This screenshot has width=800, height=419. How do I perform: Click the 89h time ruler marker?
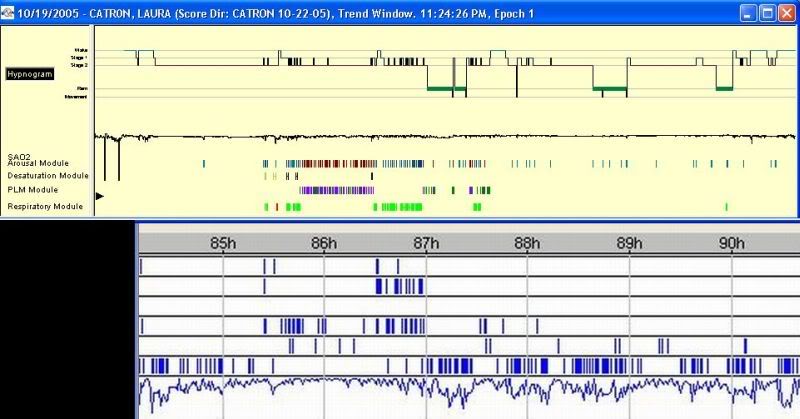629,242
